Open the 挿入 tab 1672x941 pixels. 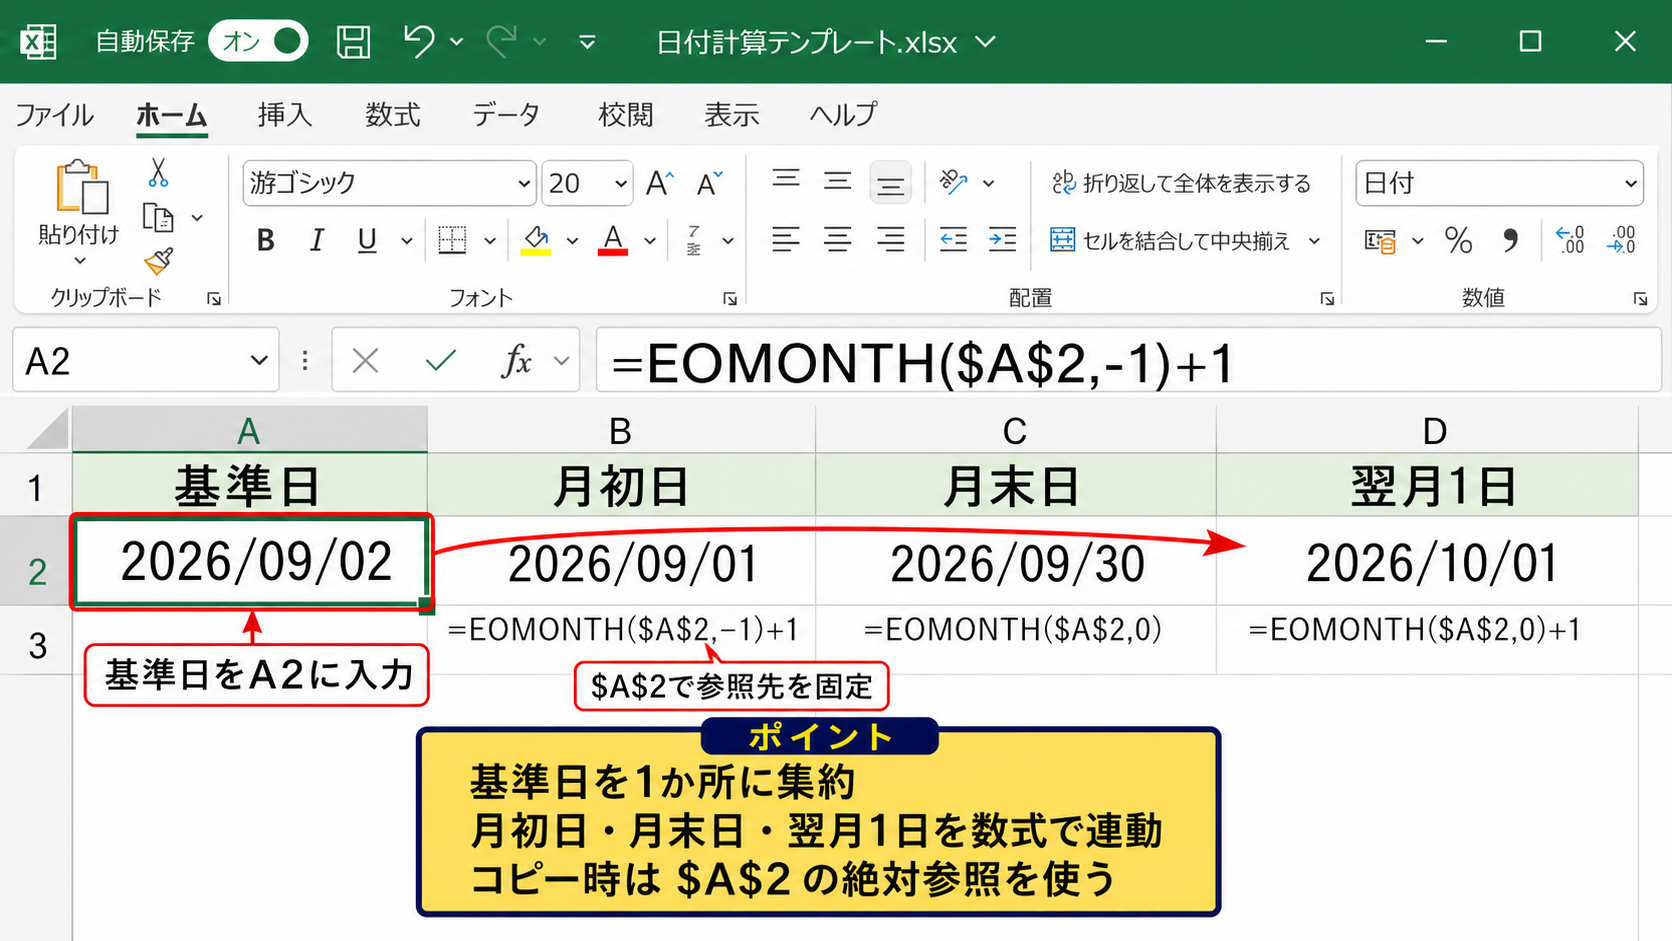click(x=285, y=115)
